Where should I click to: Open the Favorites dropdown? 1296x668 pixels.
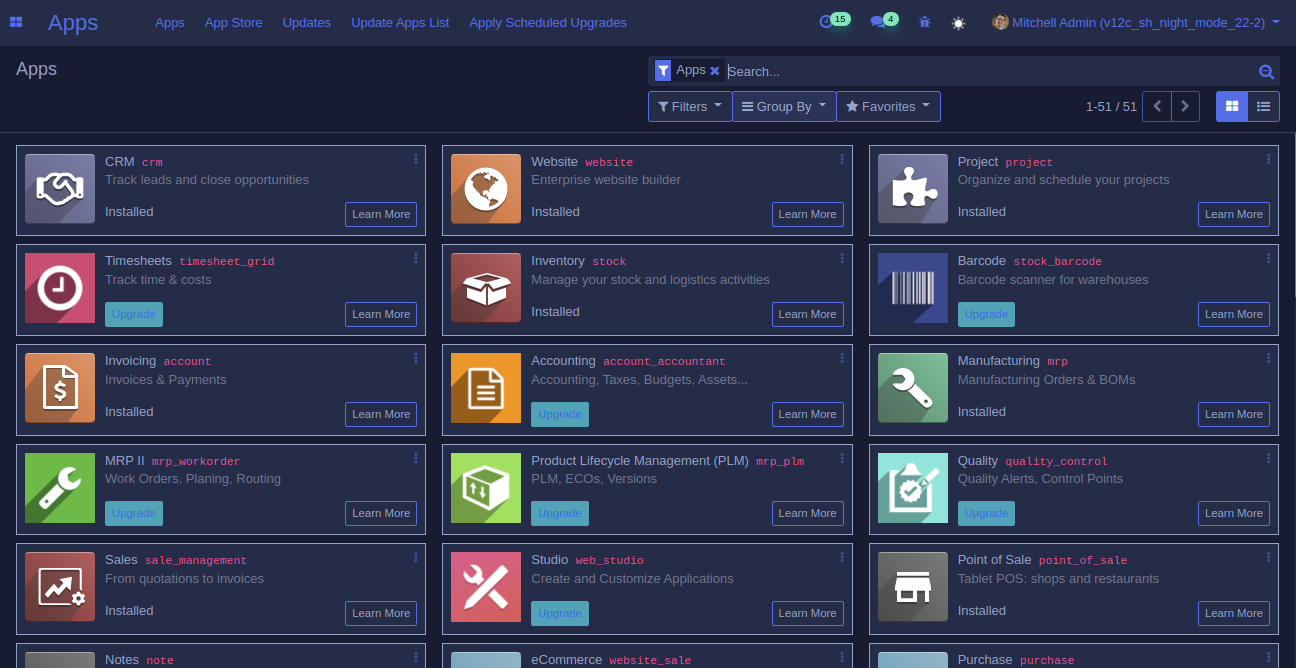coord(888,106)
